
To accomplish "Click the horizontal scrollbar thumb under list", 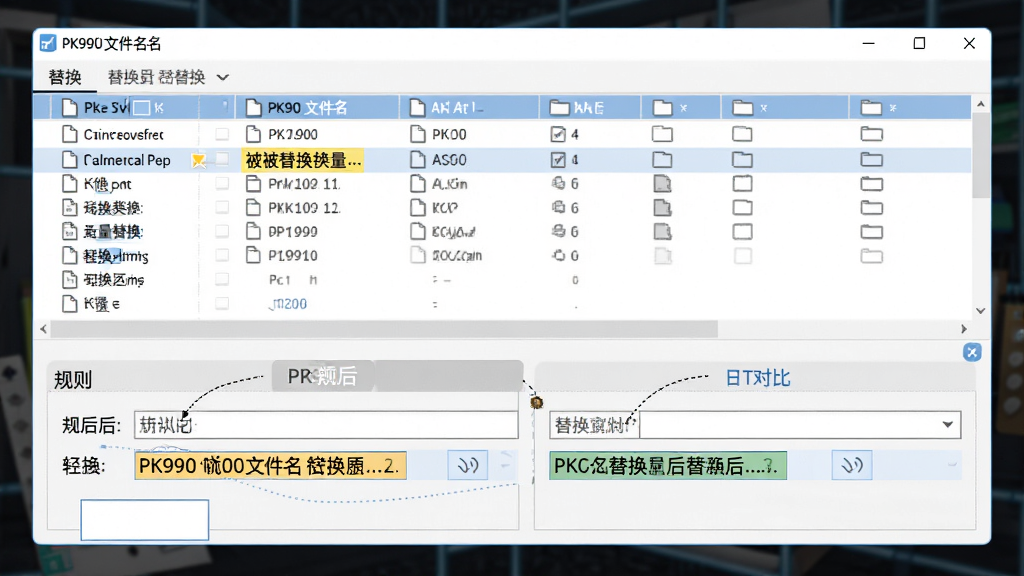I will [x=384, y=328].
